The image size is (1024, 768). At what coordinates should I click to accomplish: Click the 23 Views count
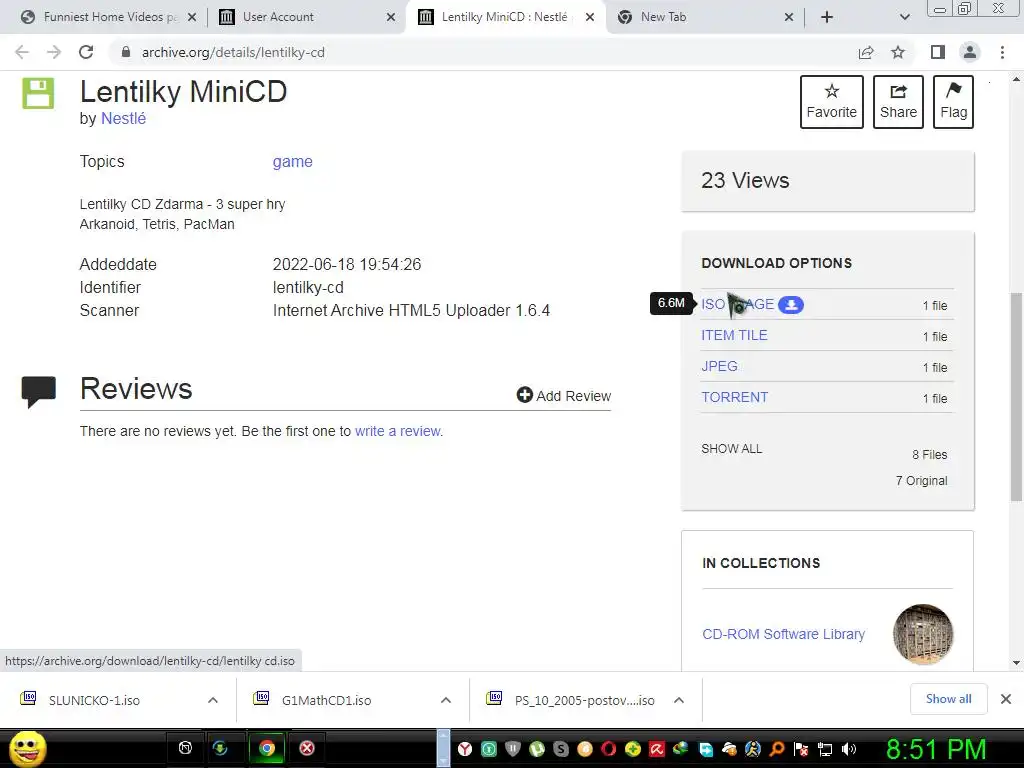(x=745, y=180)
